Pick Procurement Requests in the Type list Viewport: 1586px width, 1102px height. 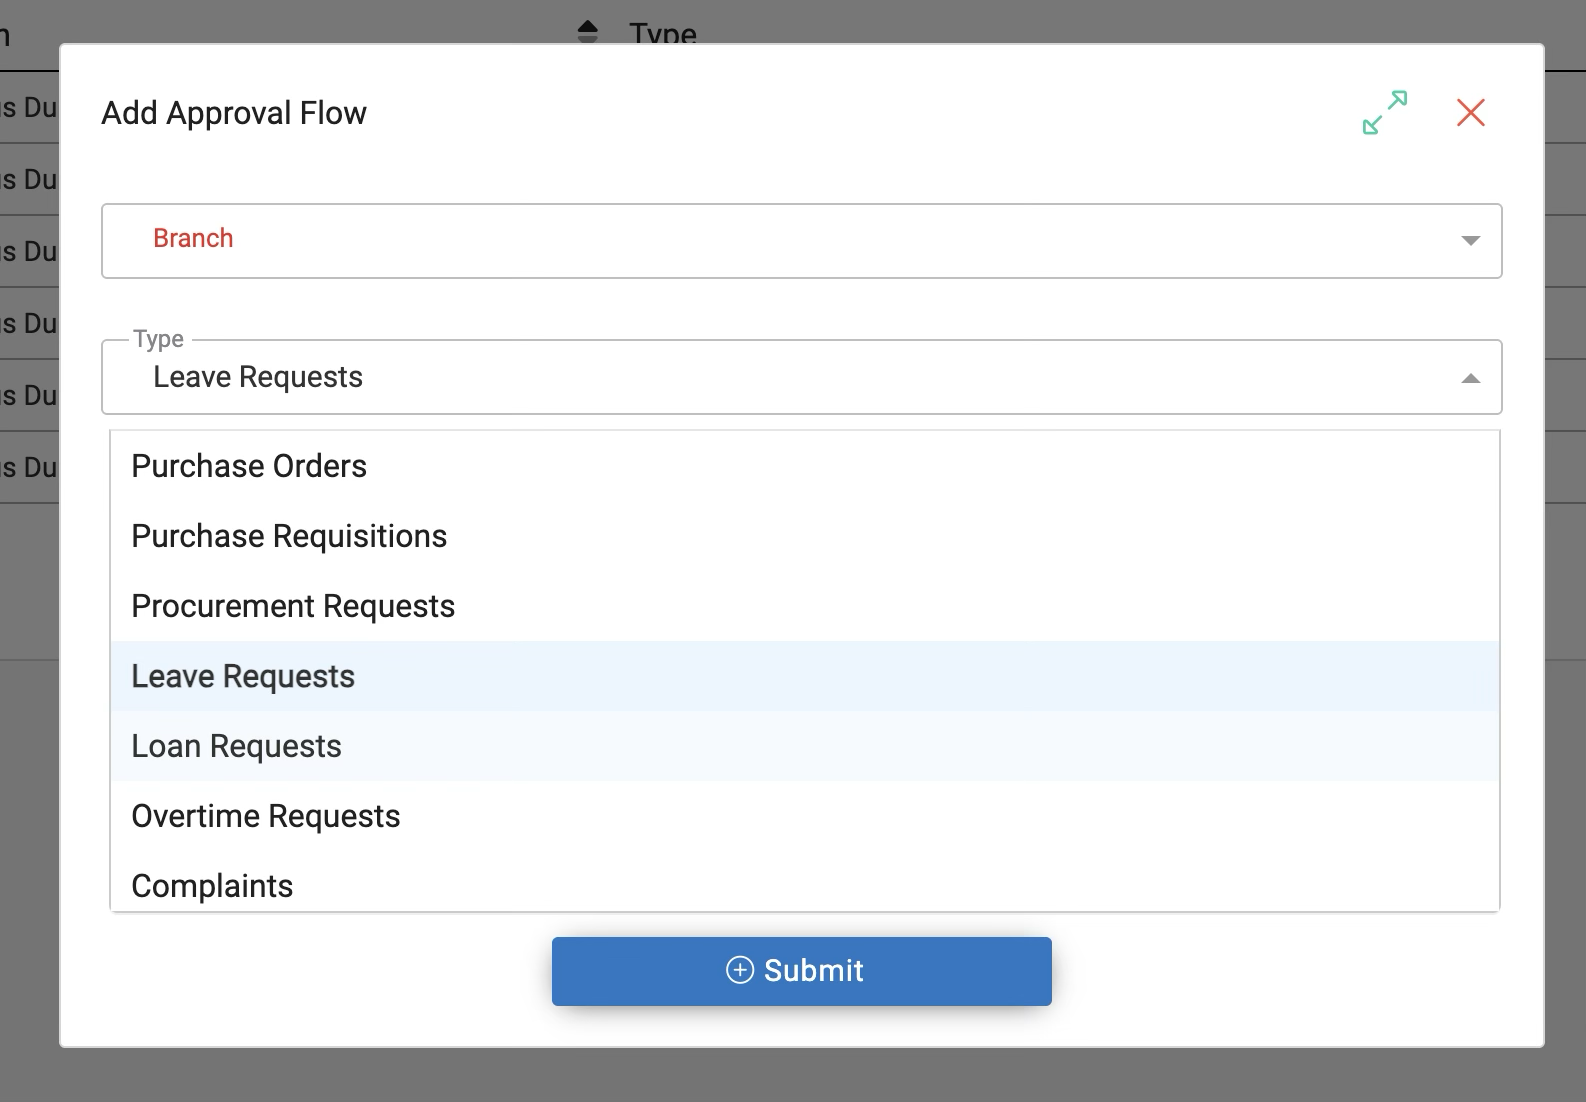293,606
